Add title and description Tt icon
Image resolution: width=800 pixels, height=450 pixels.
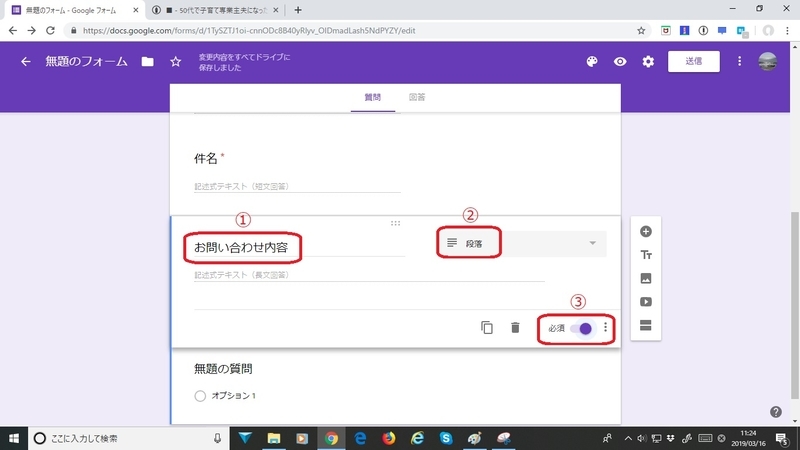[x=645, y=255]
